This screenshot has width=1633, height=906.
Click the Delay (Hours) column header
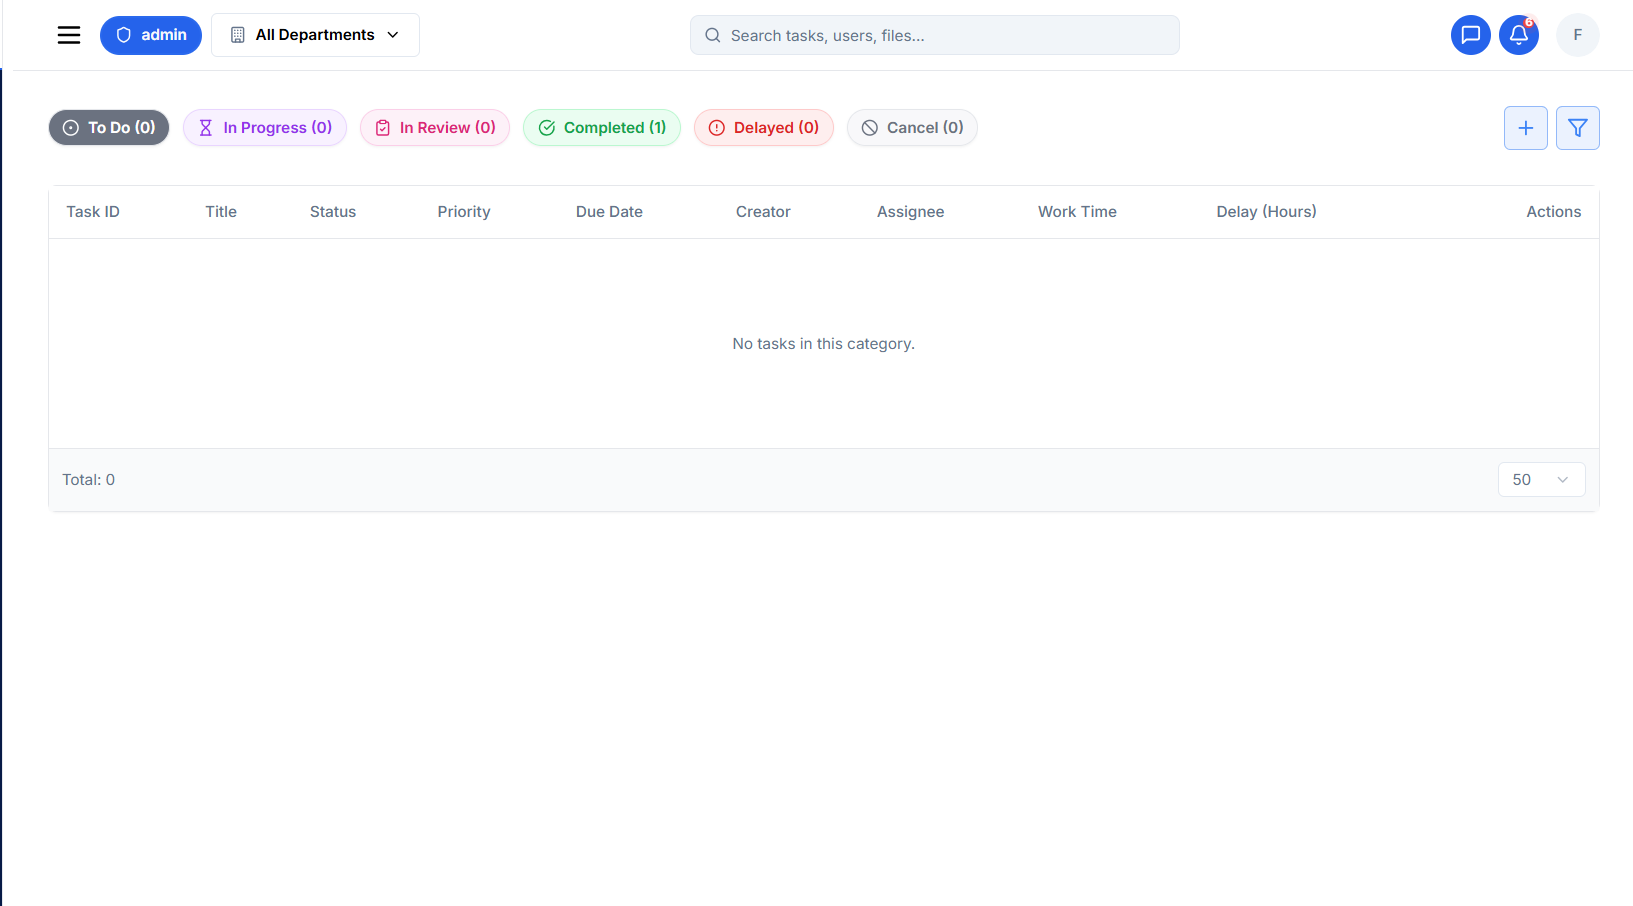pos(1266,212)
